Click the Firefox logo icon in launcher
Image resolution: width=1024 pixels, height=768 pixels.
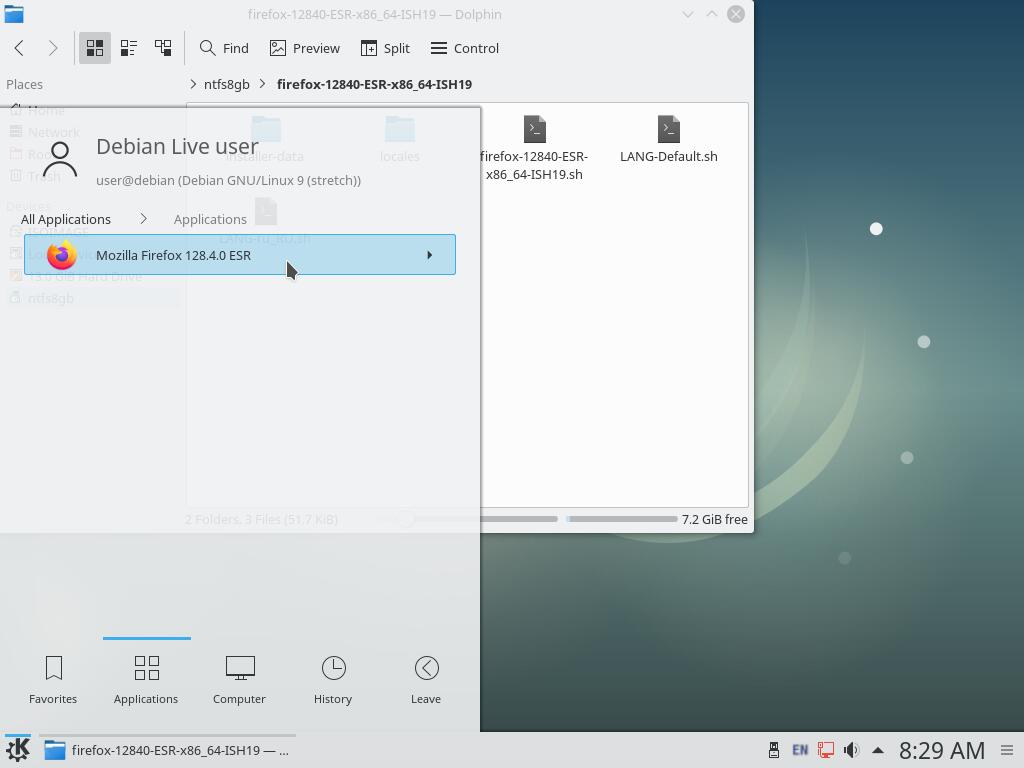pyautogui.click(x=62, y=255)
